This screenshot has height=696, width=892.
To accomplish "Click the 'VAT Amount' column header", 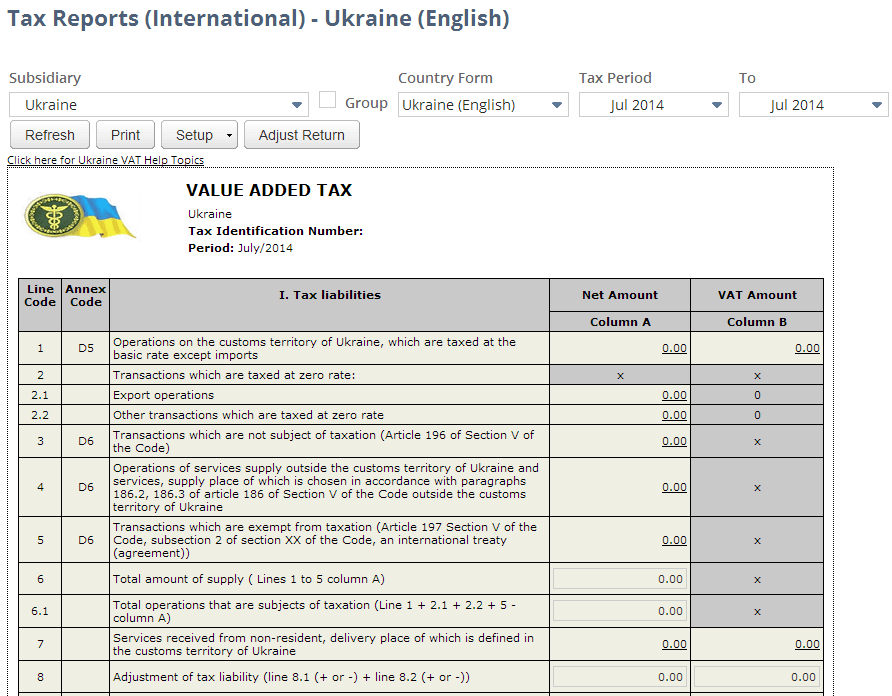I will coord(757,295).
